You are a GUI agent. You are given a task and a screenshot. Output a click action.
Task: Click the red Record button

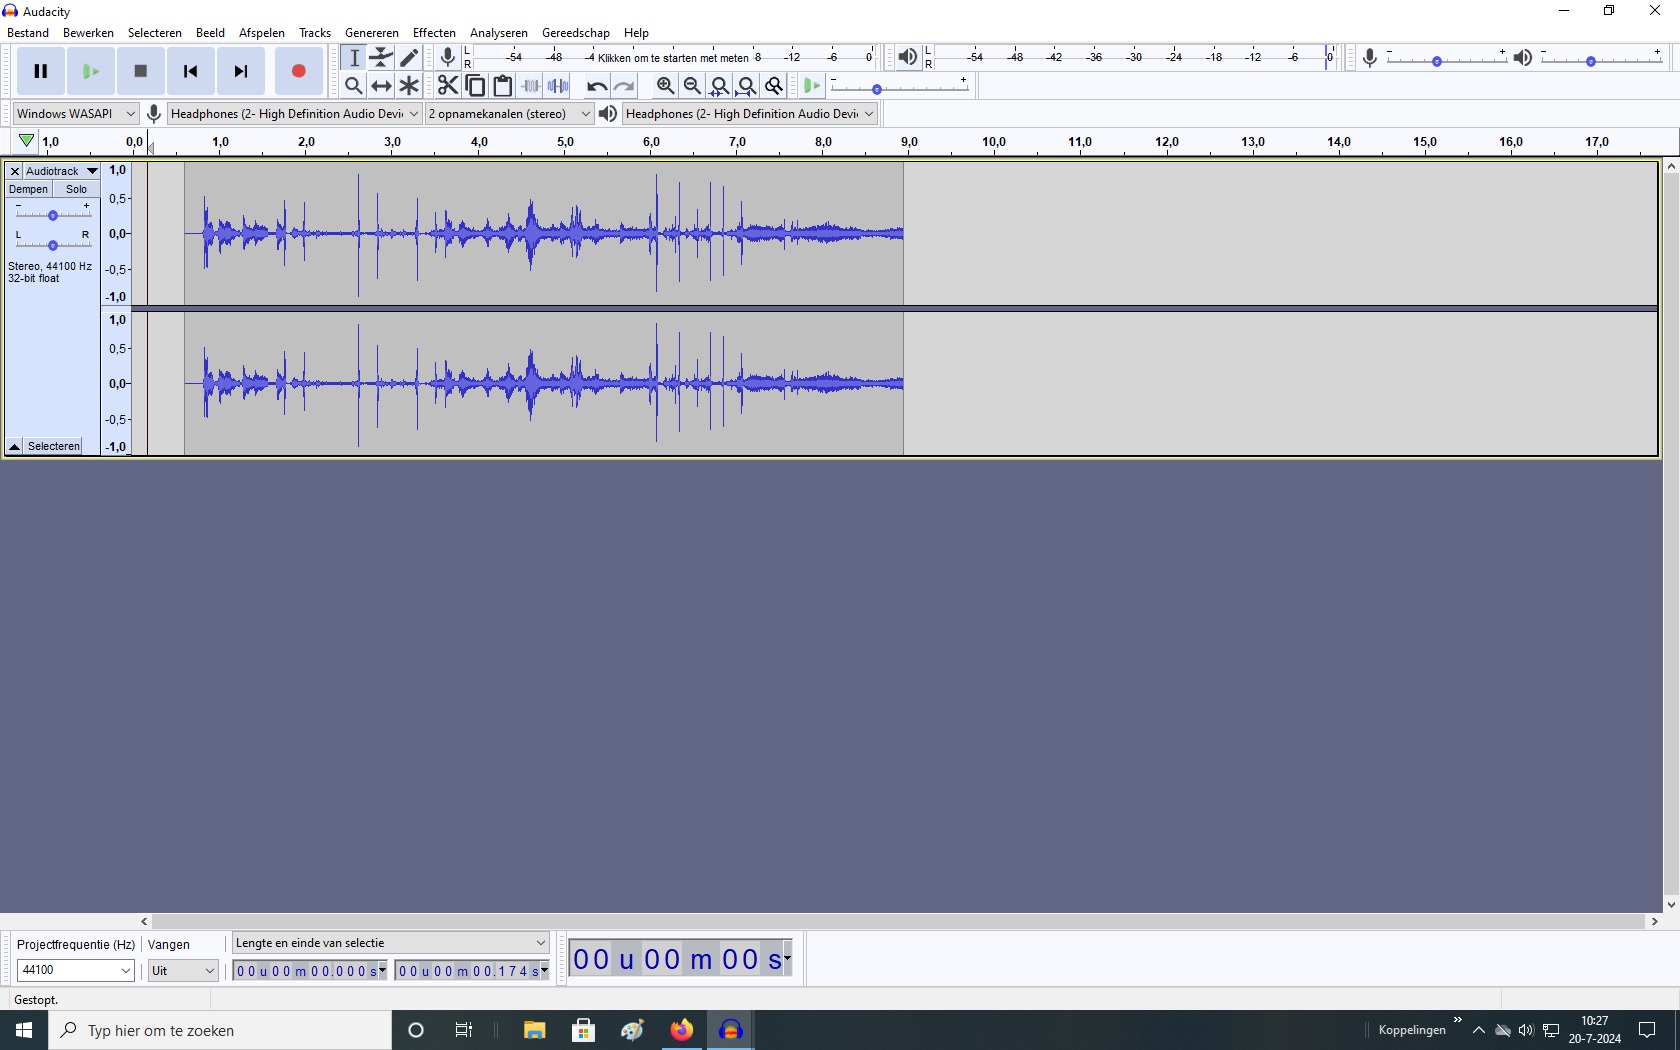[298, 71]
